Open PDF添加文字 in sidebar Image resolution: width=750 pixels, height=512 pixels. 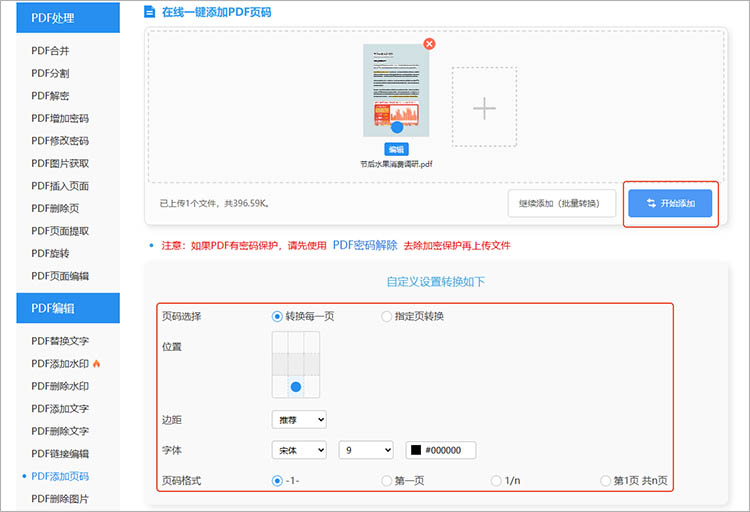click(x=60, y=409)
